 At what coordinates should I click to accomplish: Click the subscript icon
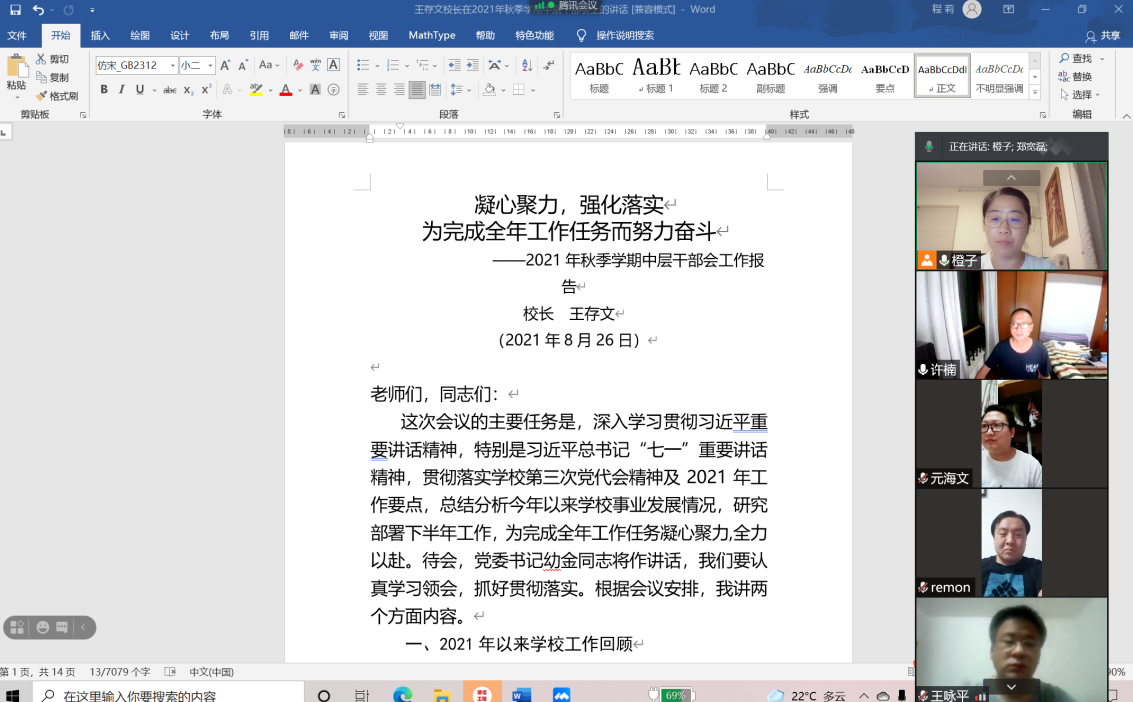(187, 89)
